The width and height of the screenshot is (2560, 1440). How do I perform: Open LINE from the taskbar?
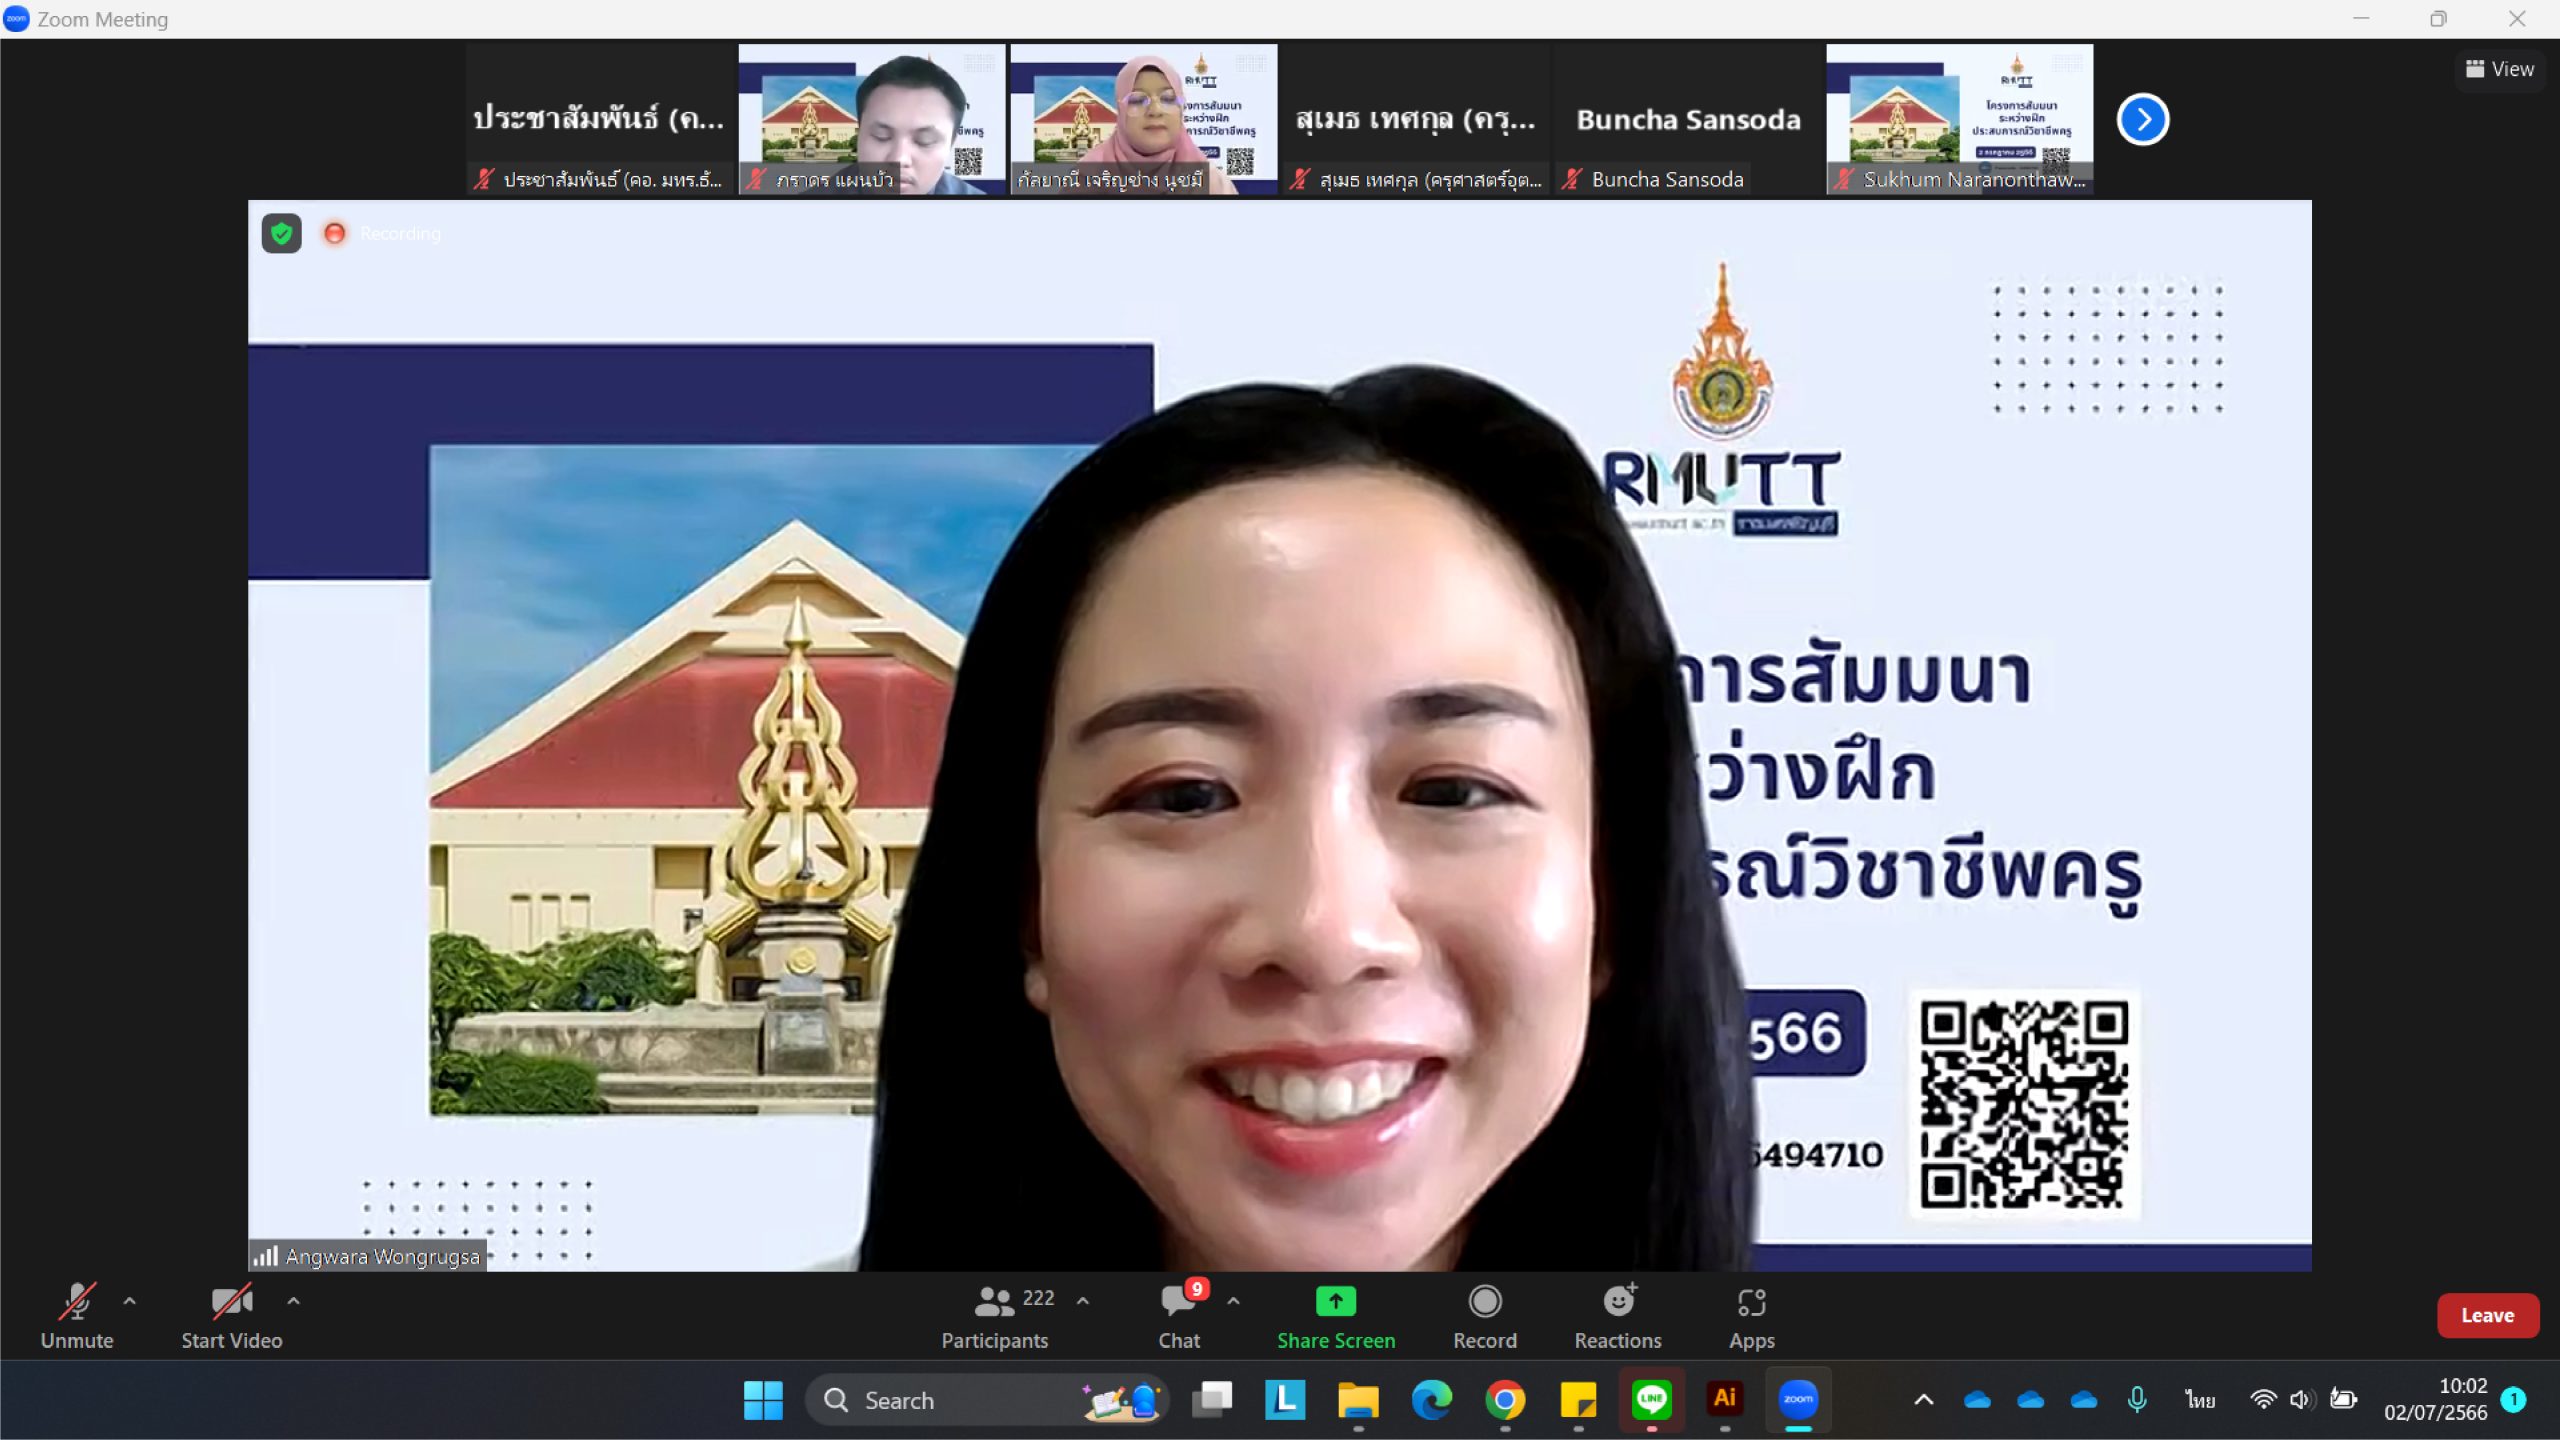coord(1651,1400)
